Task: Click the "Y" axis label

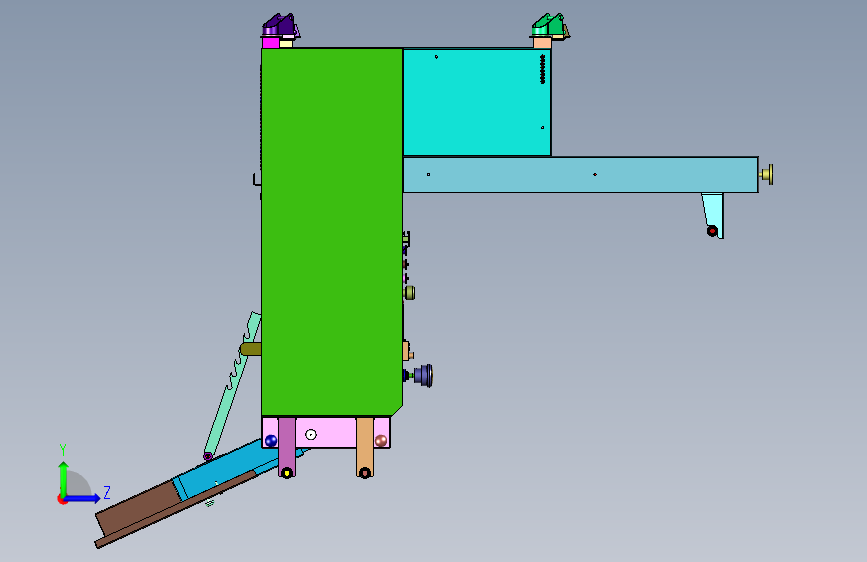Action: 63,450
